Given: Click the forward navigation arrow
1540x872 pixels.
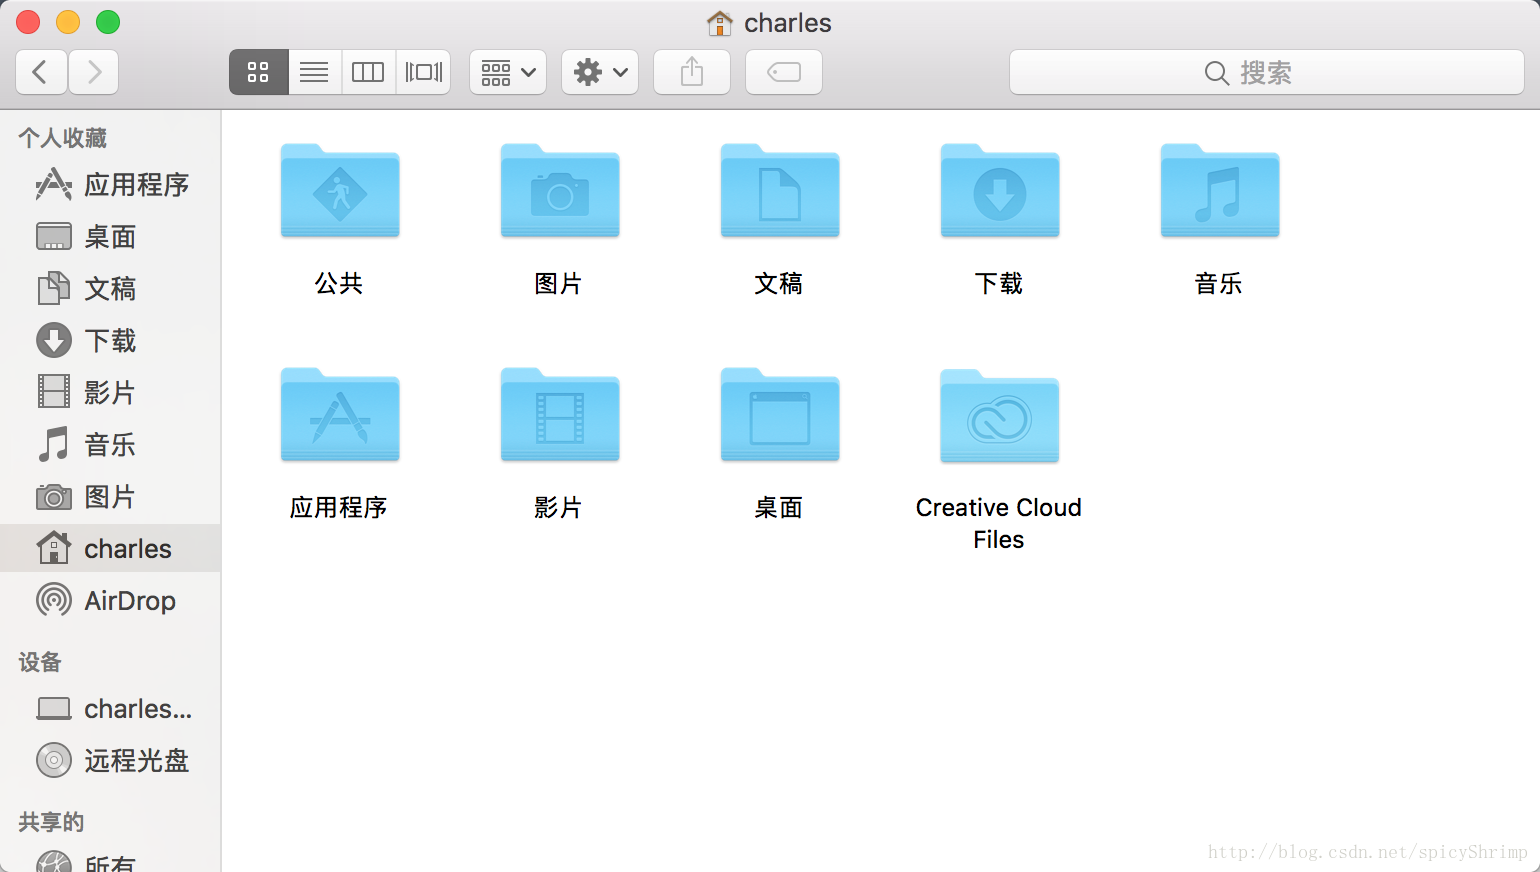Looking at the screenshot, I should pyautogui.click(x=93, y=71).
